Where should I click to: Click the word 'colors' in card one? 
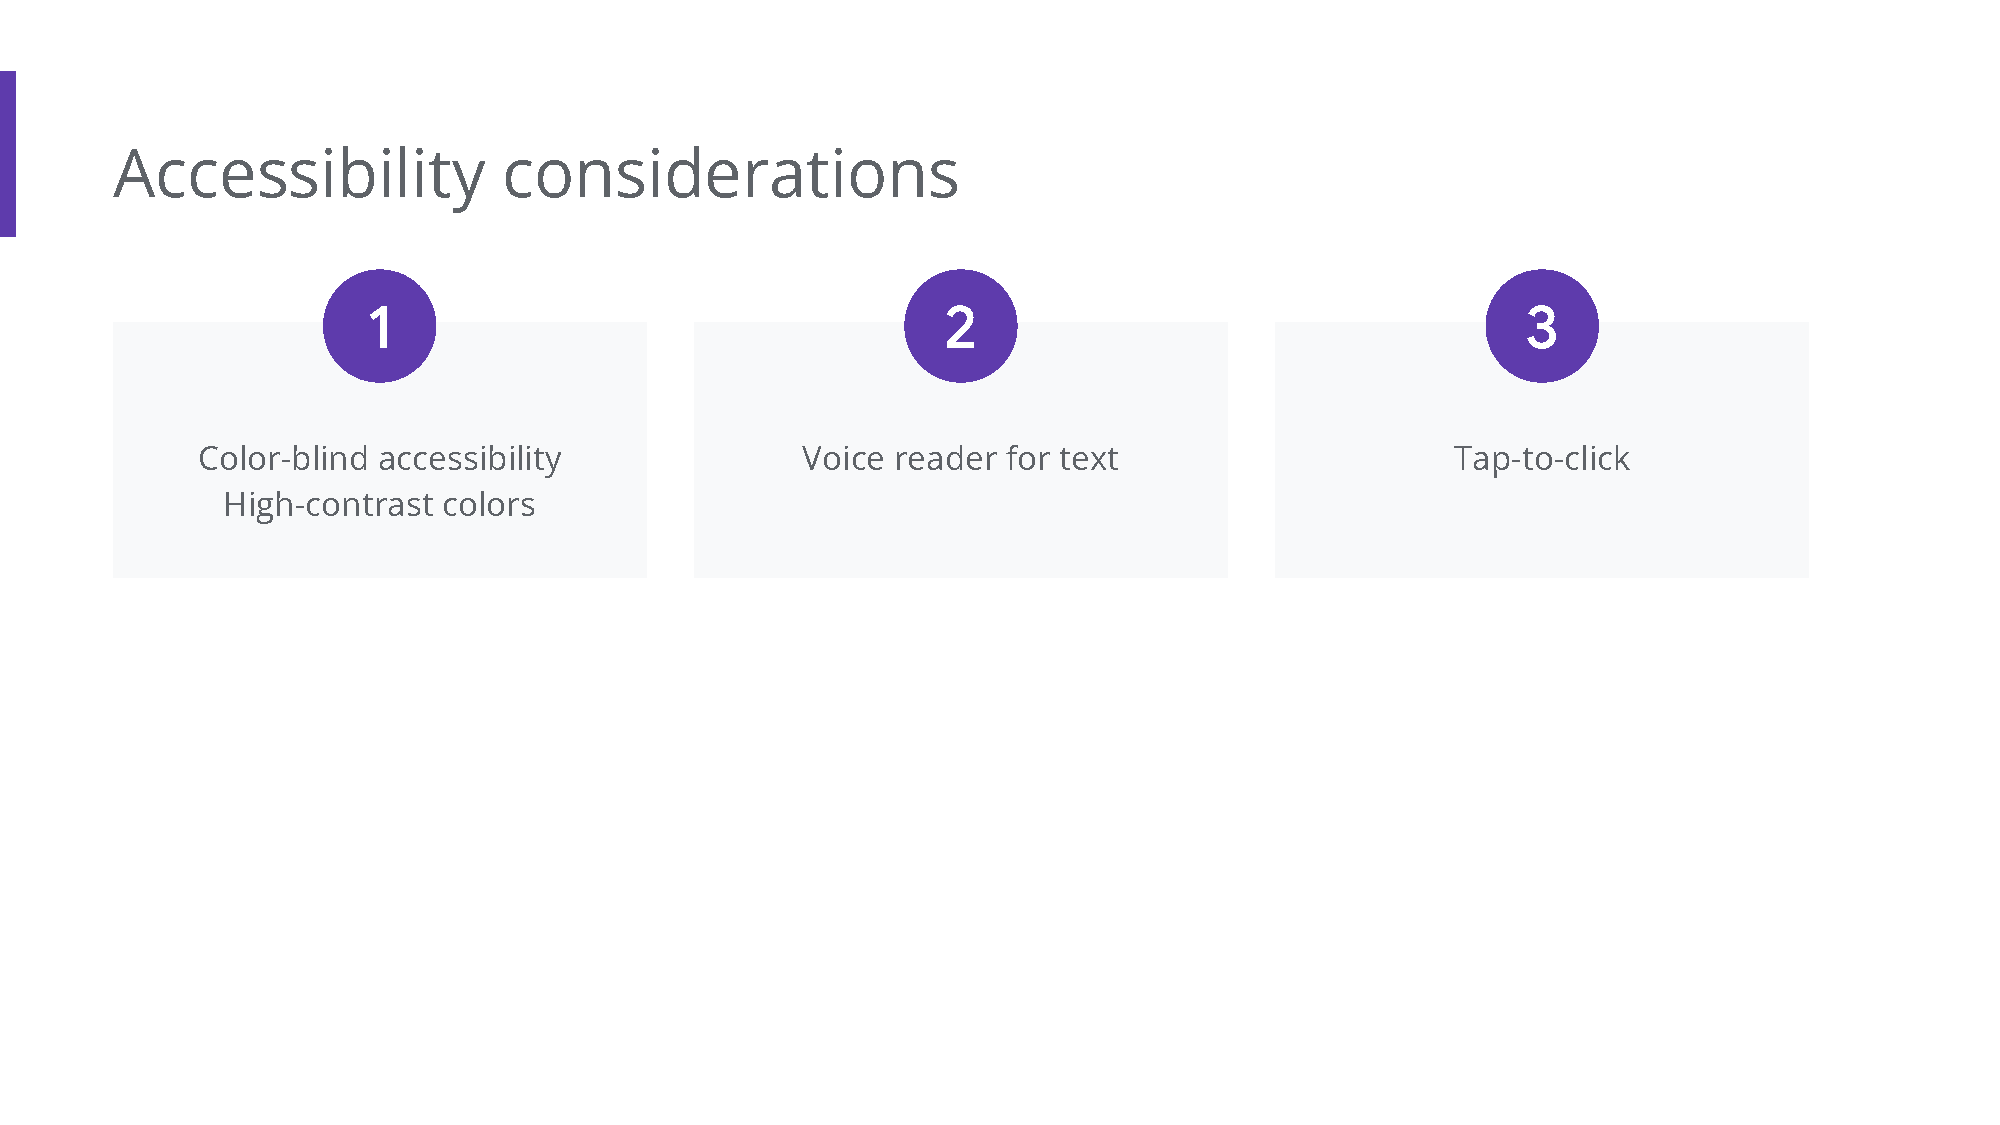(489, 504)
